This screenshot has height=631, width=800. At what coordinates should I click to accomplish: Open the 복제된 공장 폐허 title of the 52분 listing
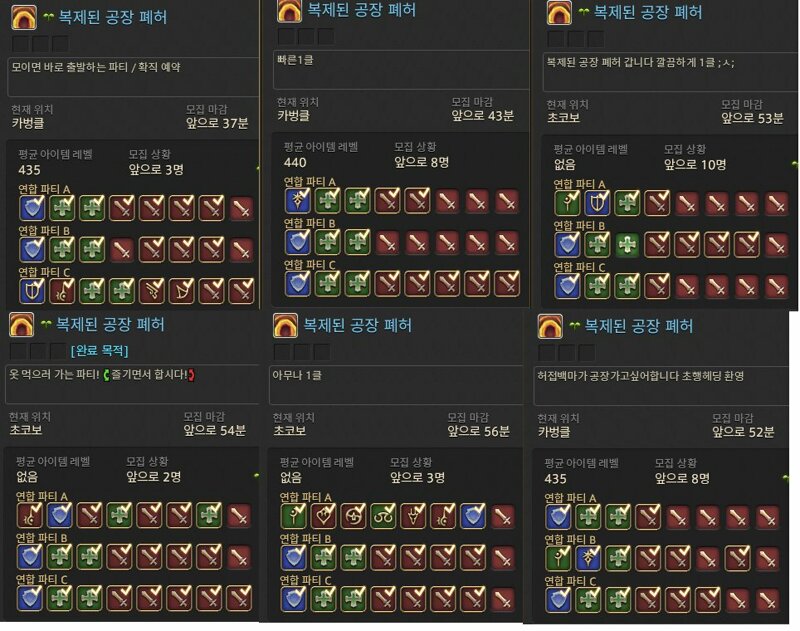pos(638,326)
